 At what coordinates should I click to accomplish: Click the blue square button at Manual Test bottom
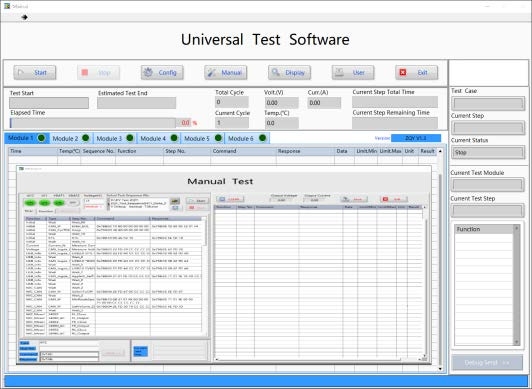point(140,351)
